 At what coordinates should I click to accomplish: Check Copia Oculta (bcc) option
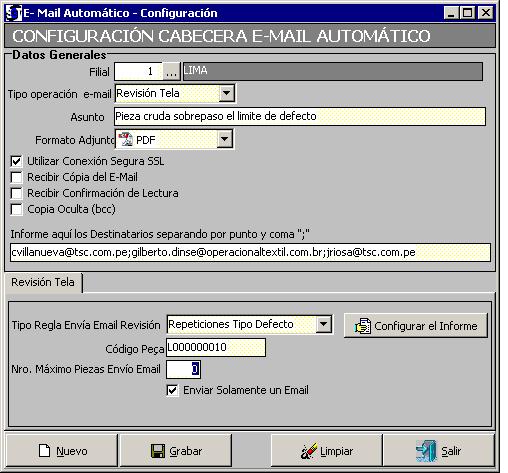tap(16, 209)
